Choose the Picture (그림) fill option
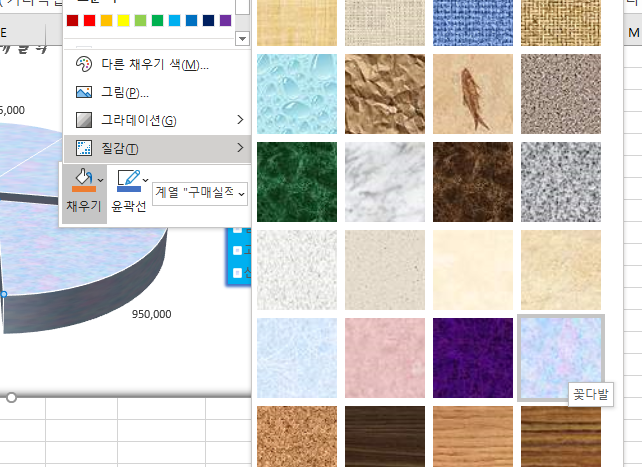 pos(125,93)
